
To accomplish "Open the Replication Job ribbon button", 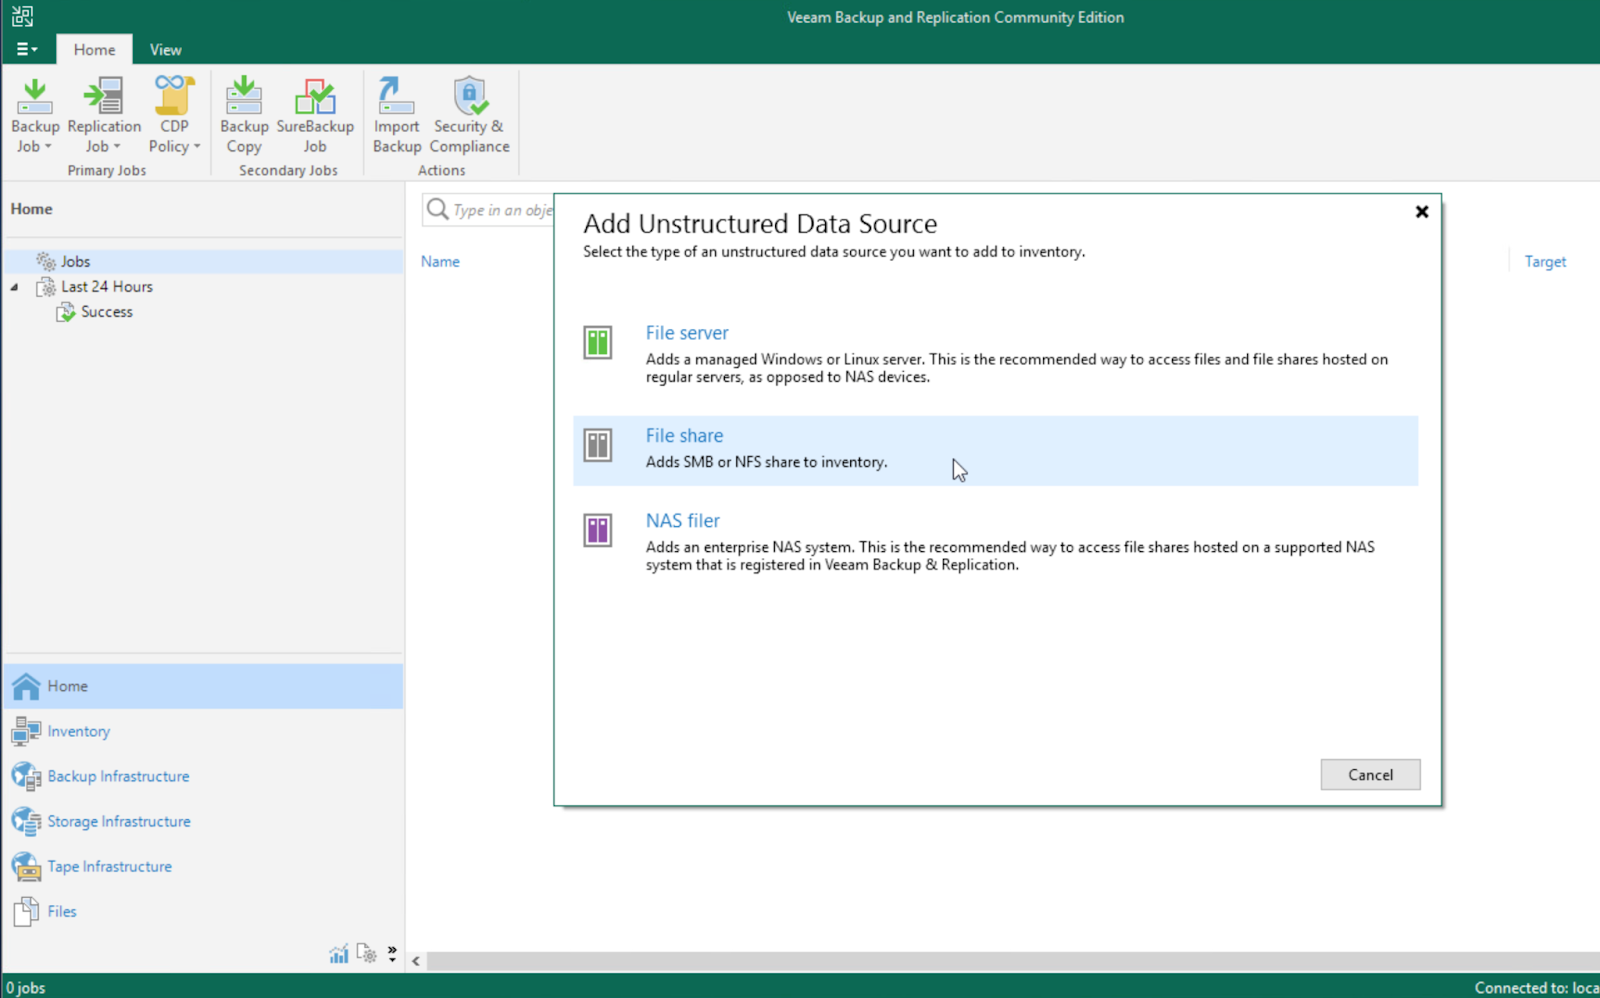I will (x=104, y=115).
